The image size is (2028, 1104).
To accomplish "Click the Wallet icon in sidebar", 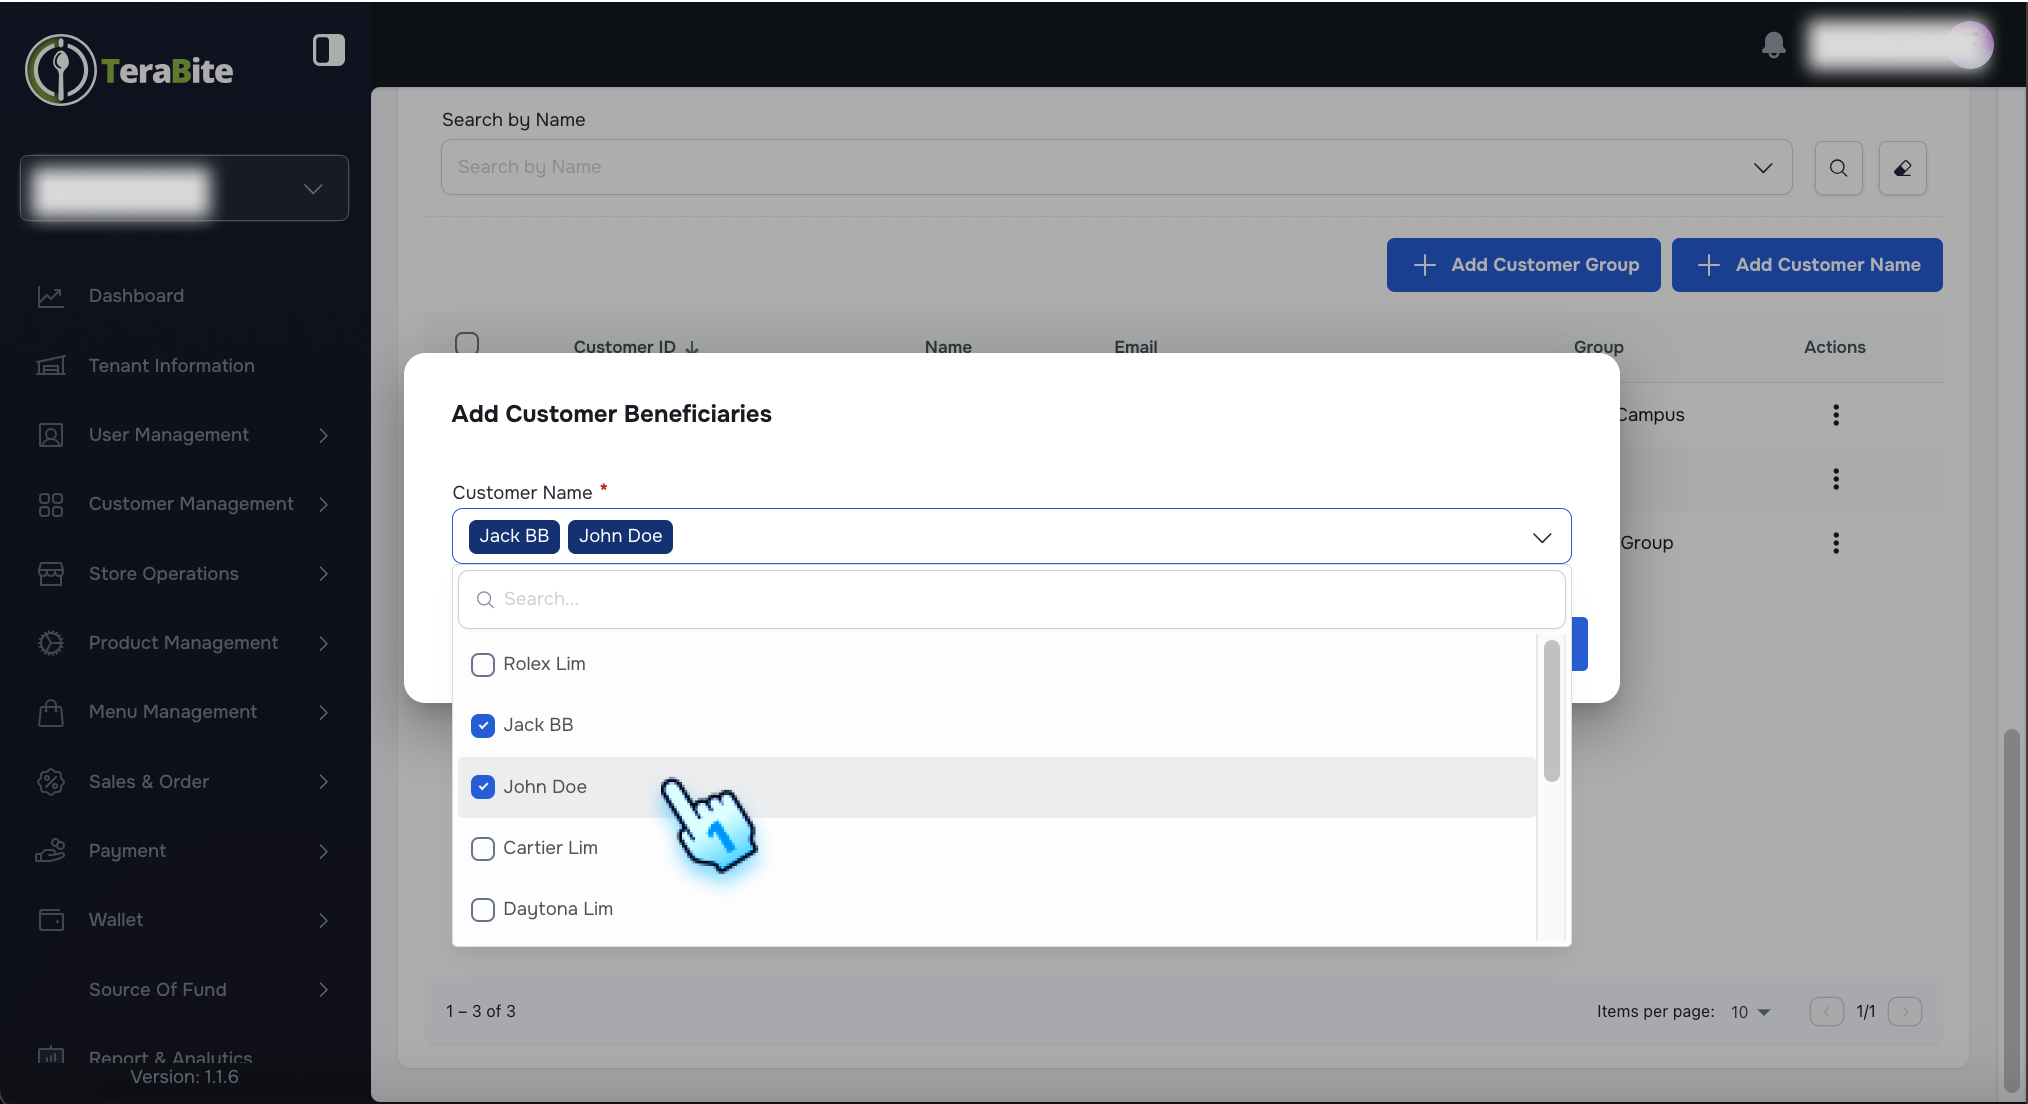I will (51, 919).
